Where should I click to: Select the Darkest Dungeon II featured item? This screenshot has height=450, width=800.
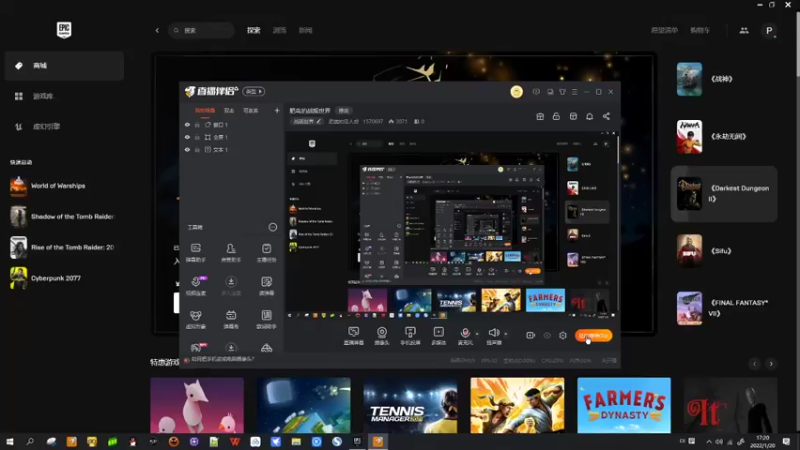point(723,193)
